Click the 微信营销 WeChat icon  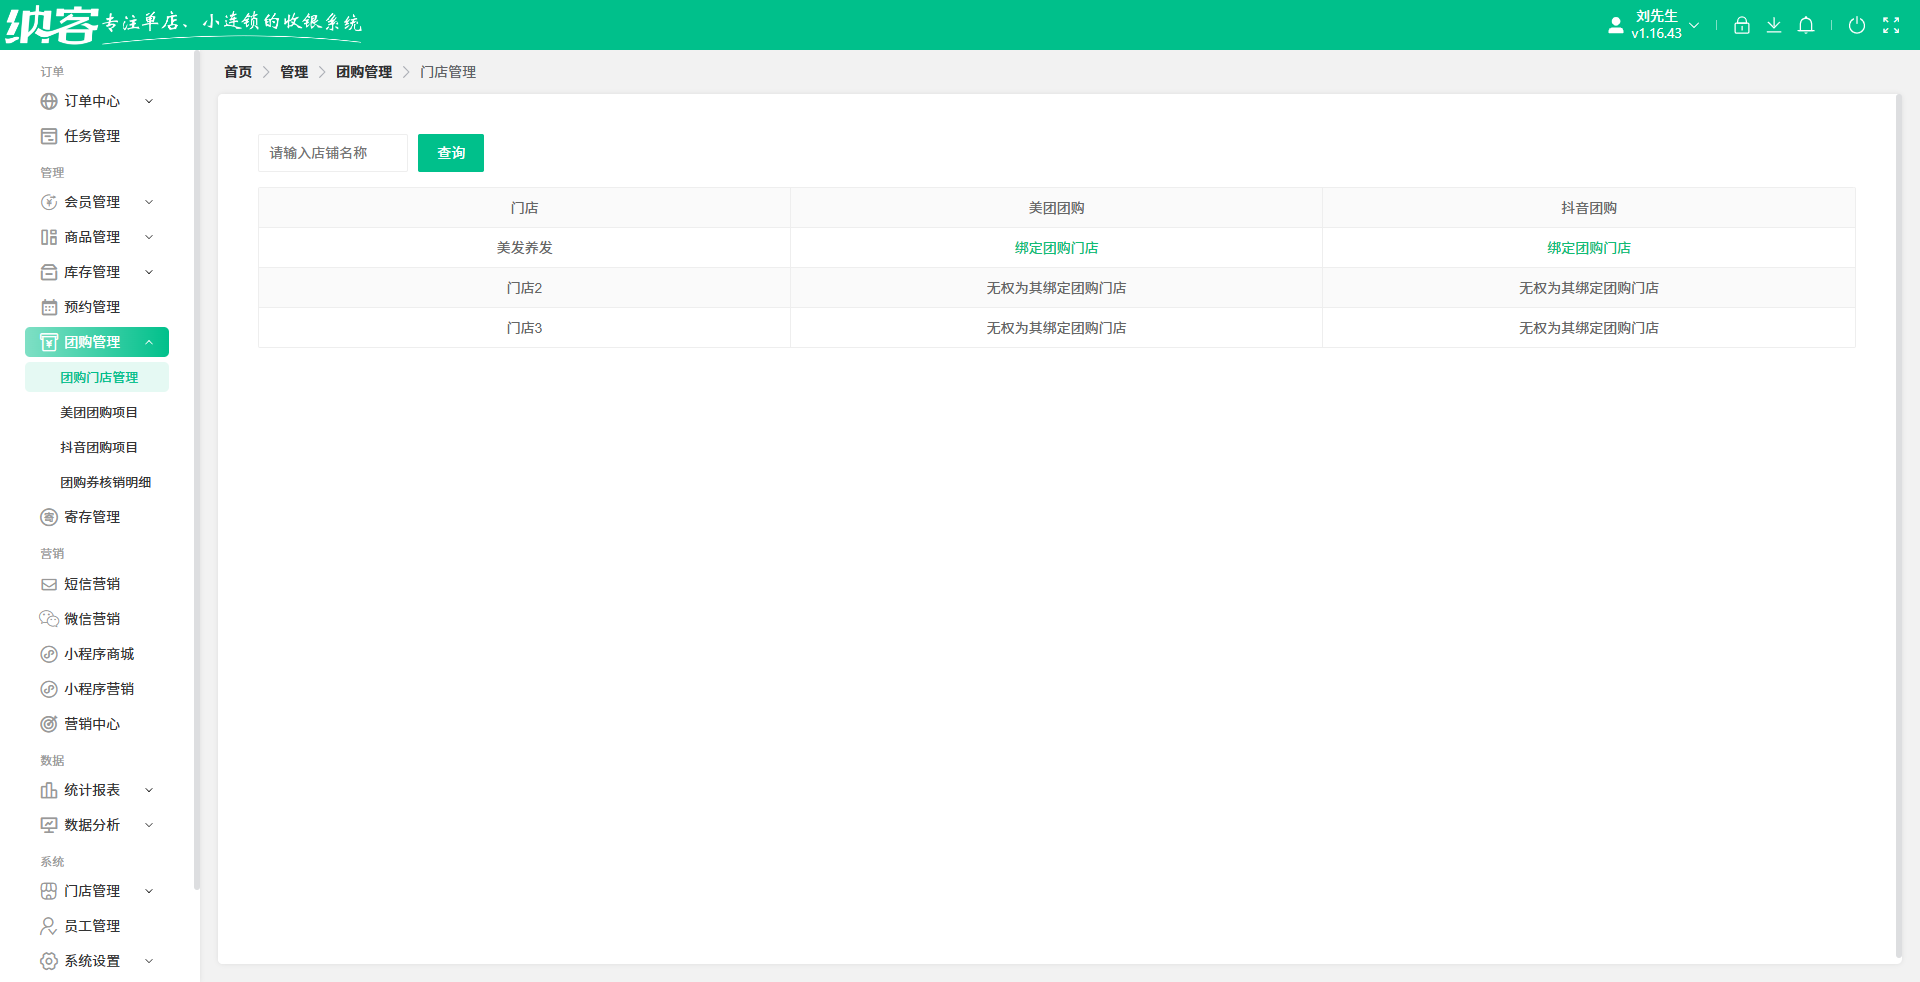(x=49, y=619)
